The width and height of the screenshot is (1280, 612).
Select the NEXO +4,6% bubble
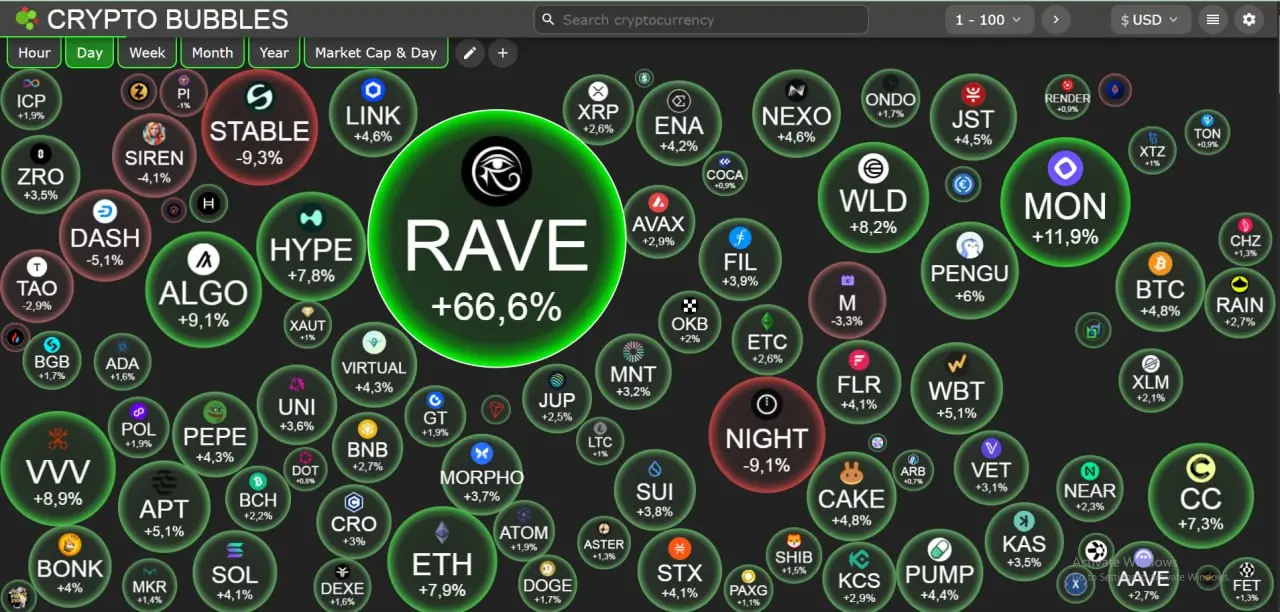coord(796,113)
